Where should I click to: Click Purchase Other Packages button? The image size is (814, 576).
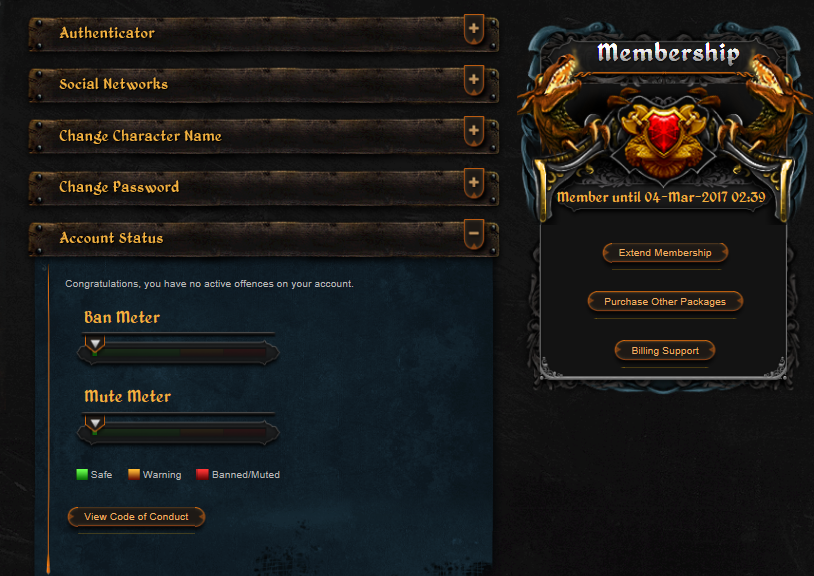pos(665,301)
